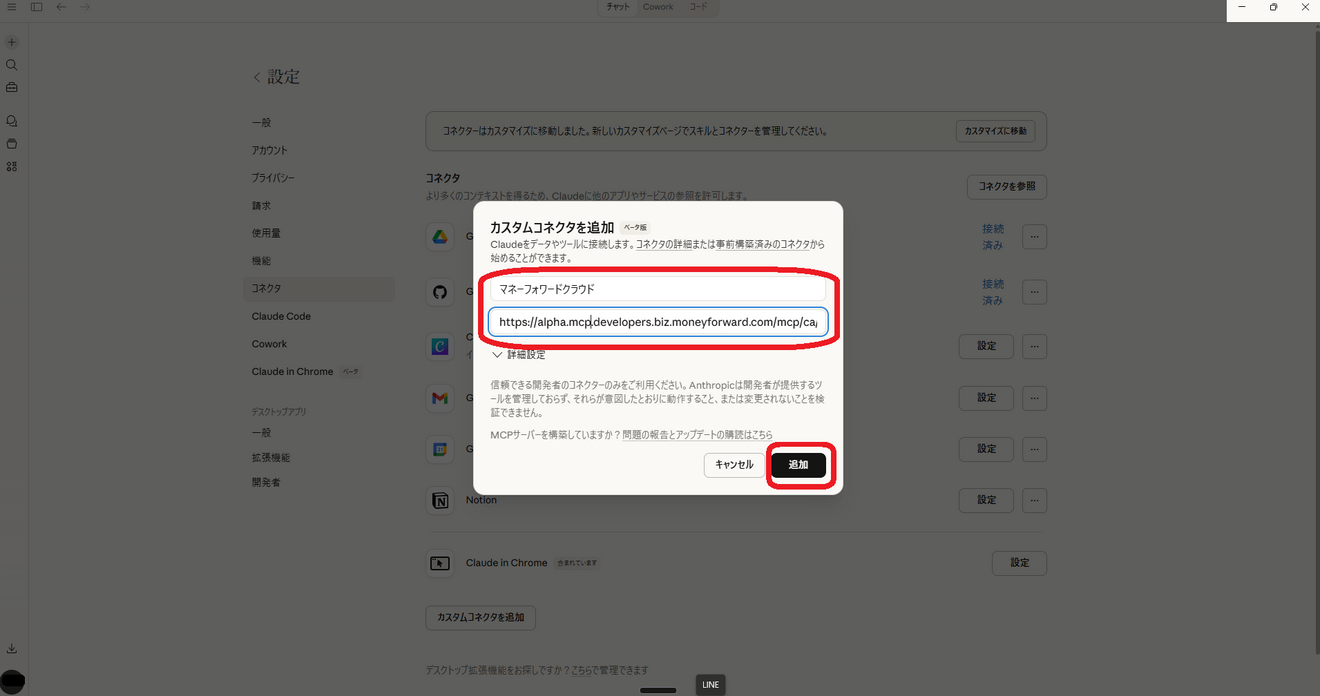Click the download icon in sidebar
Image resolution: width=1320 pixels, height=696 pixels.
(12, 649)
